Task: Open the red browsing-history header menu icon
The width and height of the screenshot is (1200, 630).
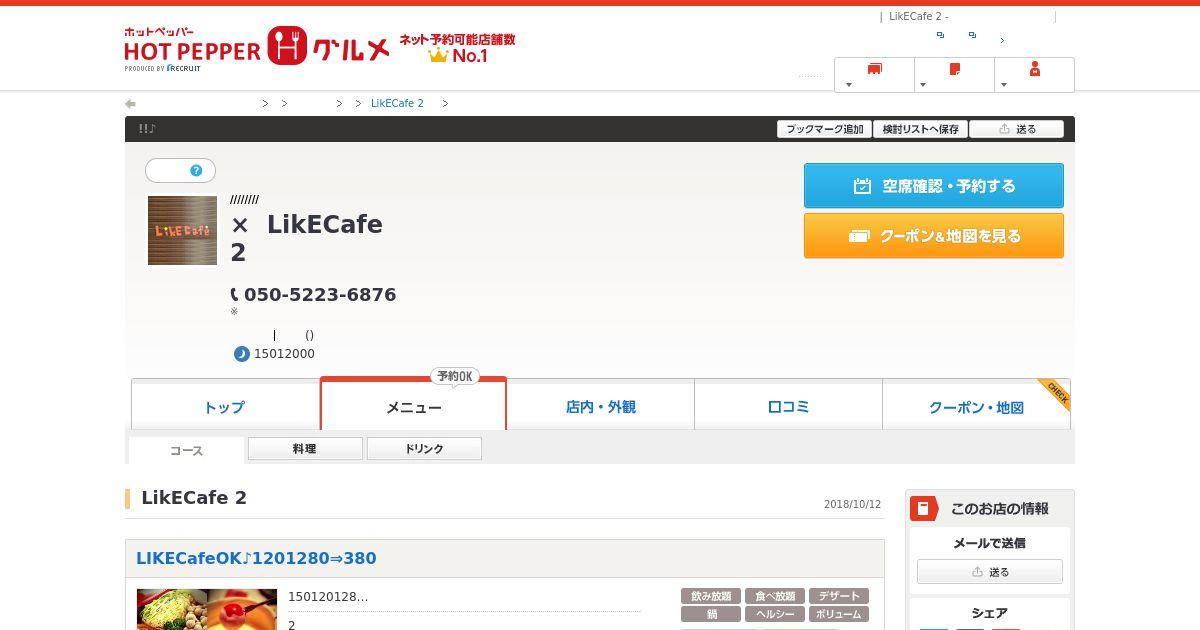Action: 875,69
